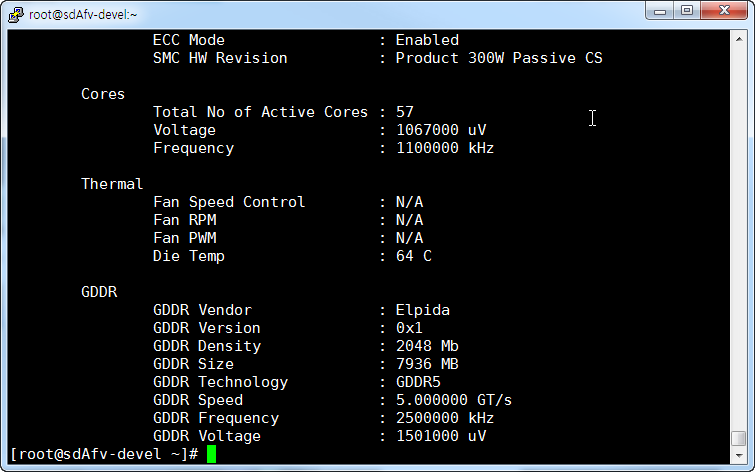Click the value 1100000 kHz
Viewport: 755px width, 472px height.
445,148
